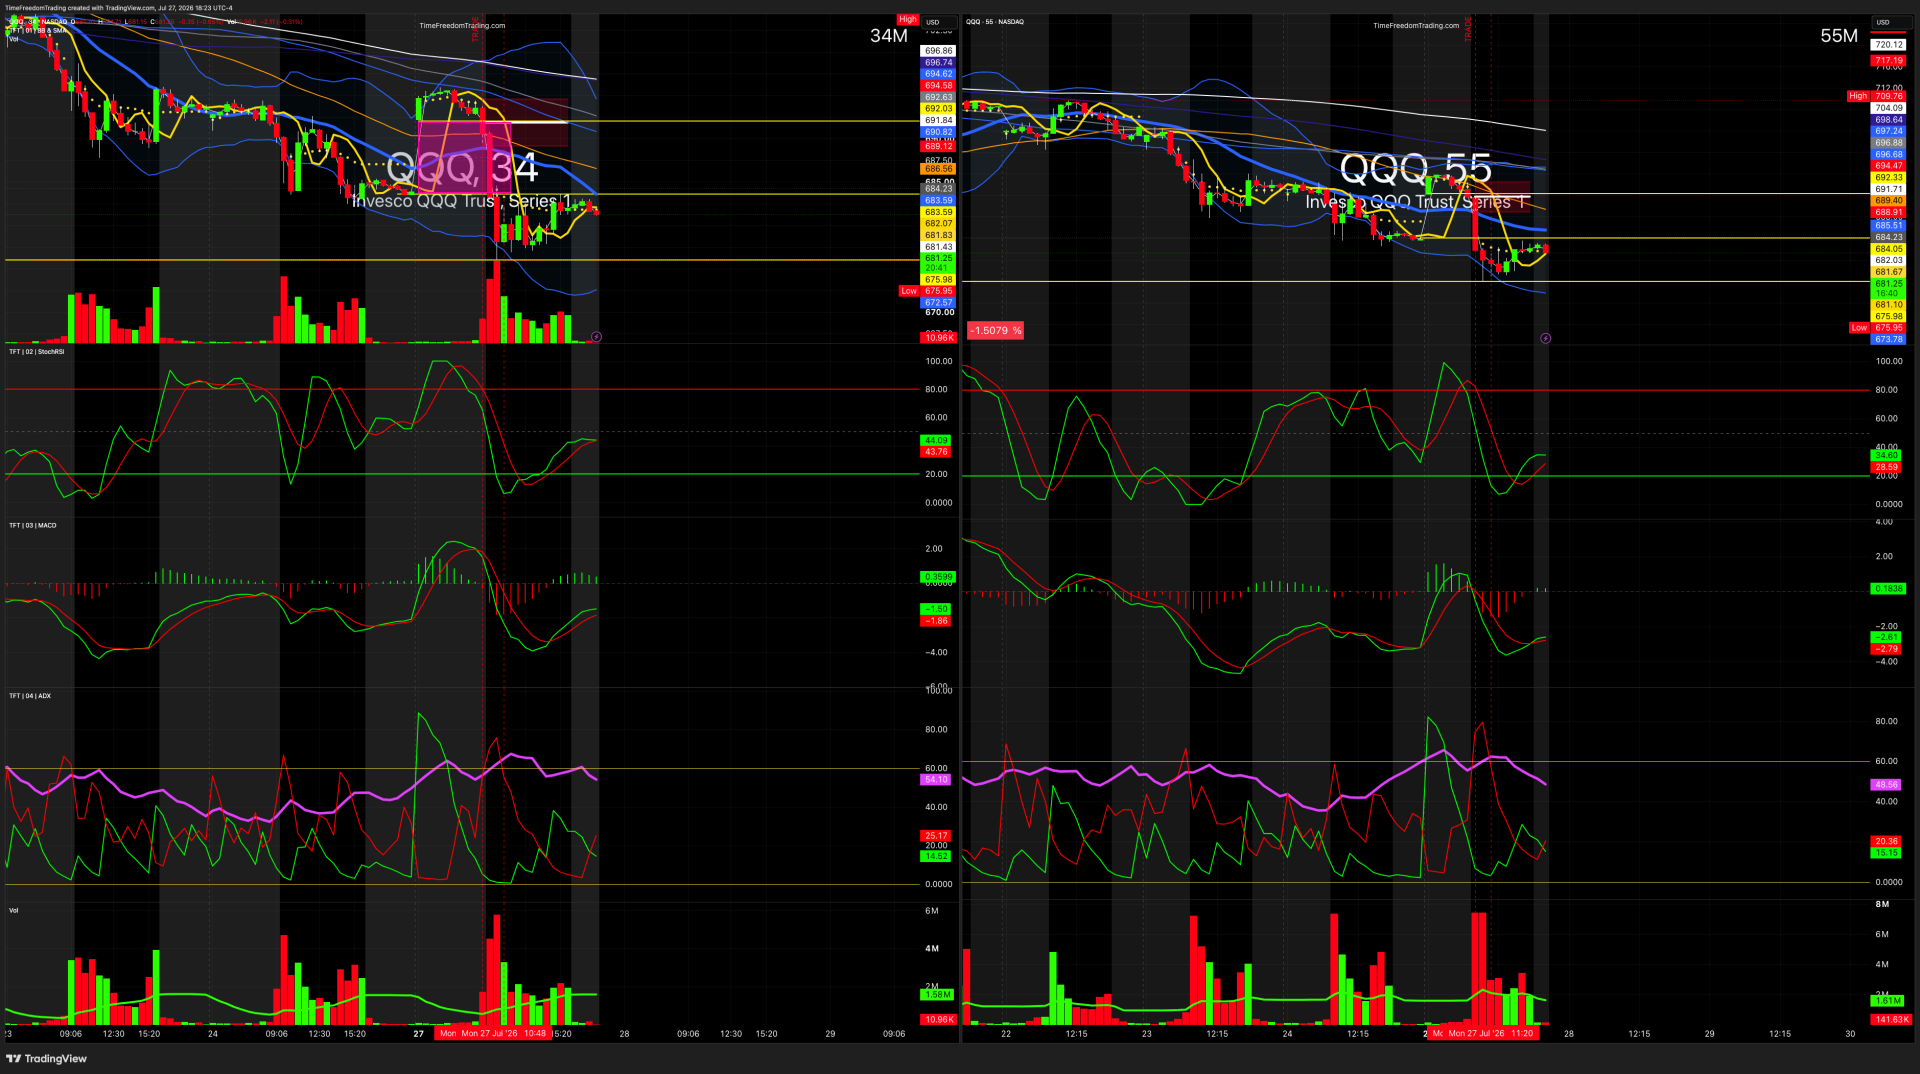The height and width of the screenshot is (1074, 1920).
Task: Click the yellow 692.33 price label
Action: point(1889,178)
